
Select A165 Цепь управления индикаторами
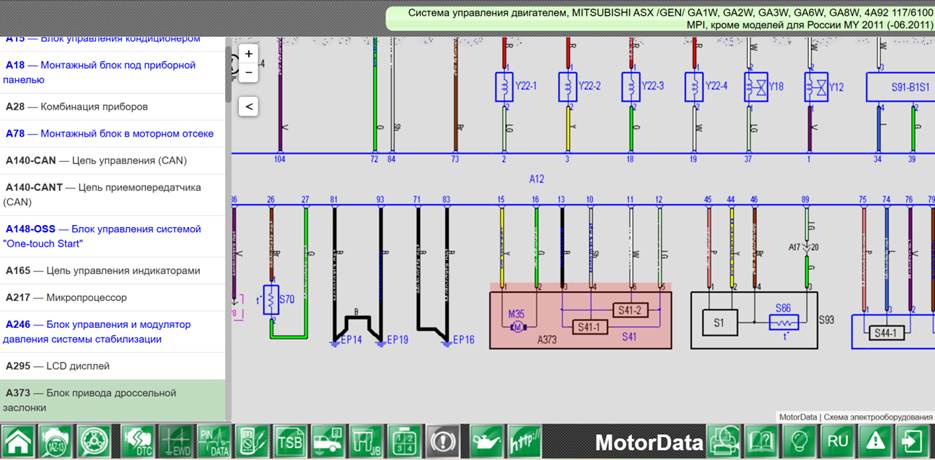pos(112,271)
